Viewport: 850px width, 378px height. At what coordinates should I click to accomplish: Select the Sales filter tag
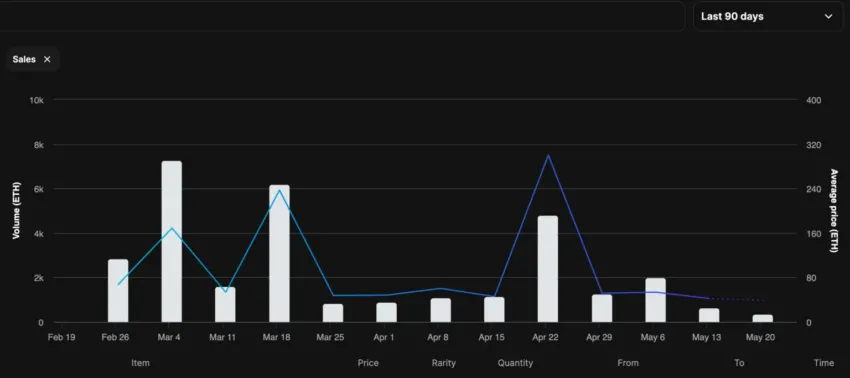[x=24, y=60]
